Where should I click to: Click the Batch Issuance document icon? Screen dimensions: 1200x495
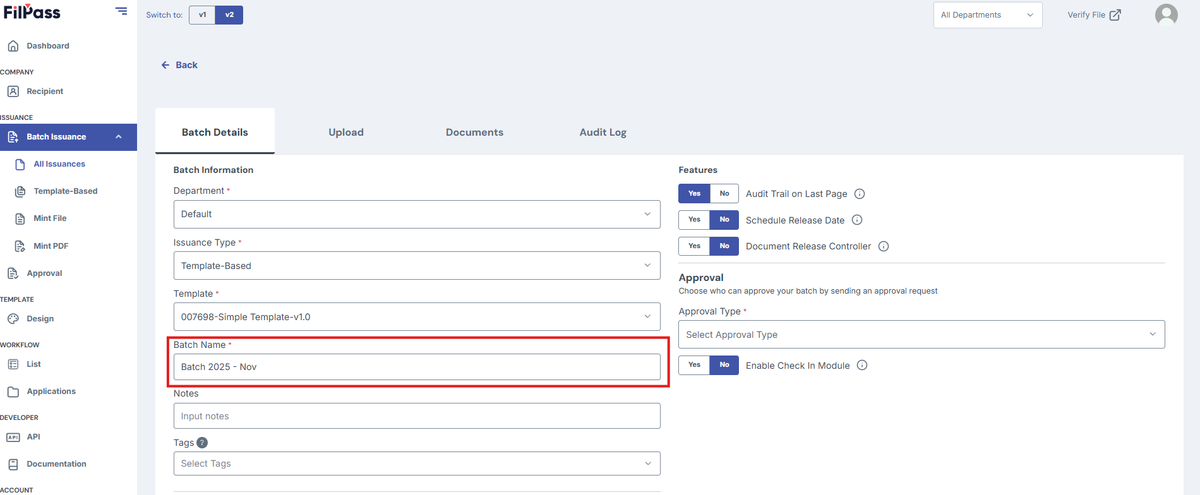tap(13, 137)
